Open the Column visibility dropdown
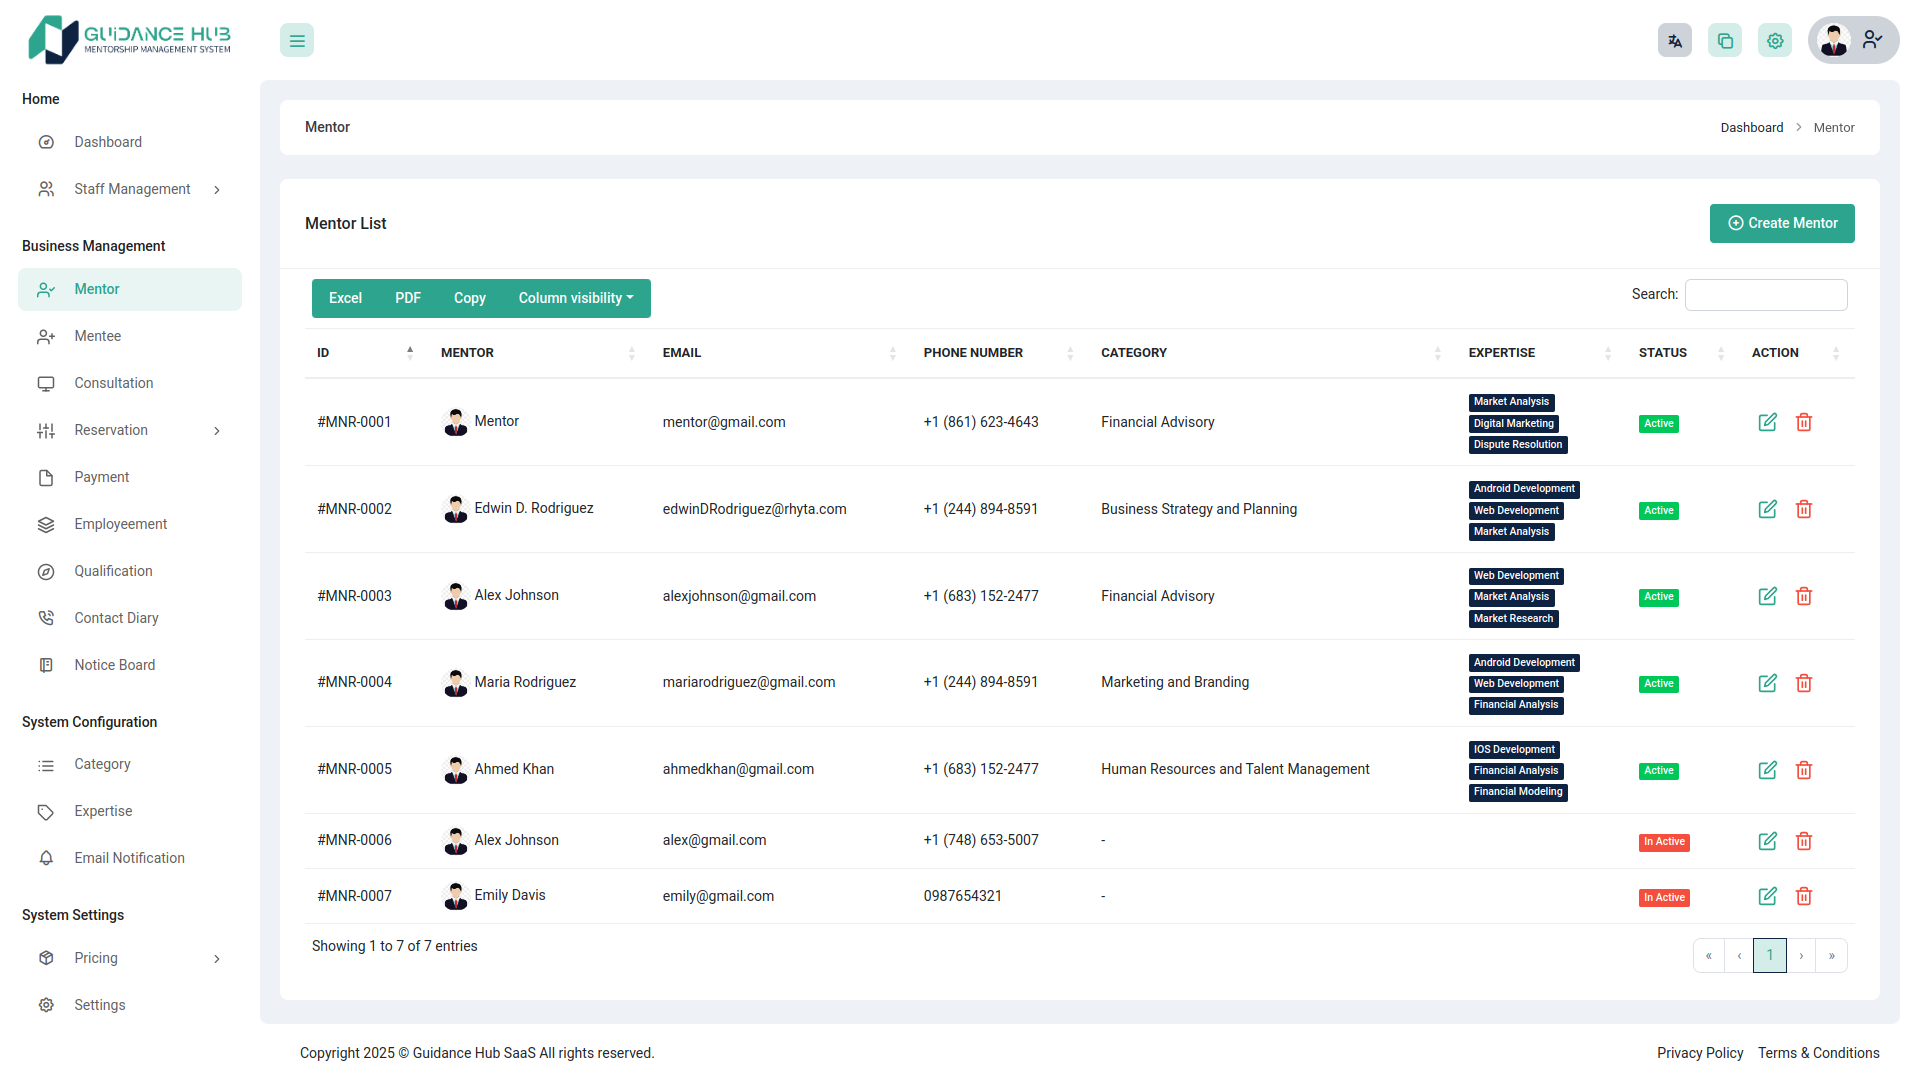The image size is (1920, 1080). [x=575, y=298]
